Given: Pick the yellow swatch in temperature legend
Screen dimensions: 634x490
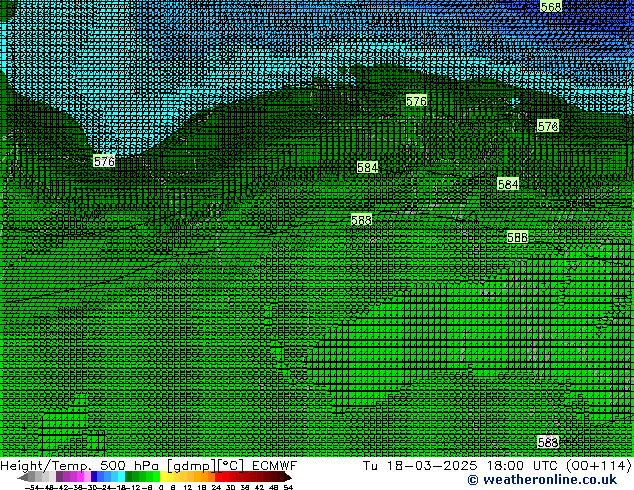Looking at the screenshot, I should [163, 477].
